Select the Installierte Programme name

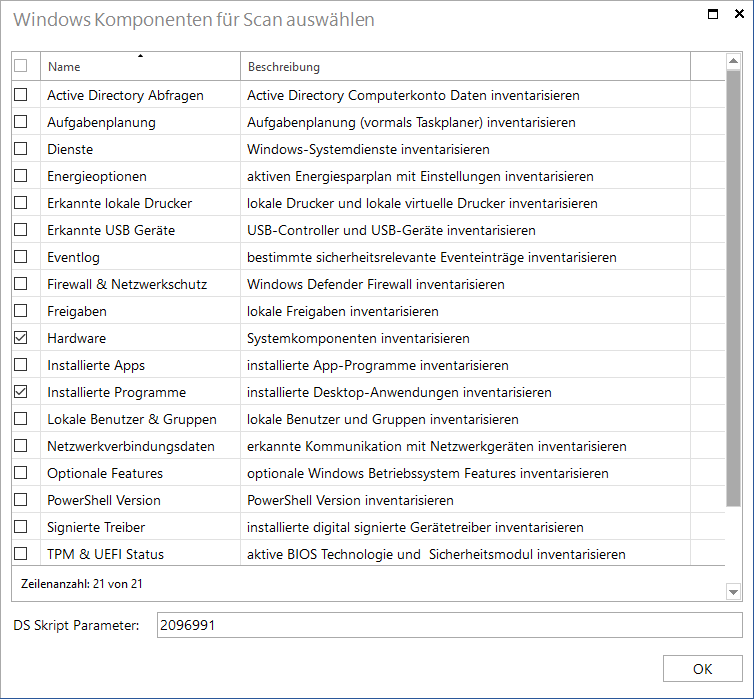pos(116,392)
